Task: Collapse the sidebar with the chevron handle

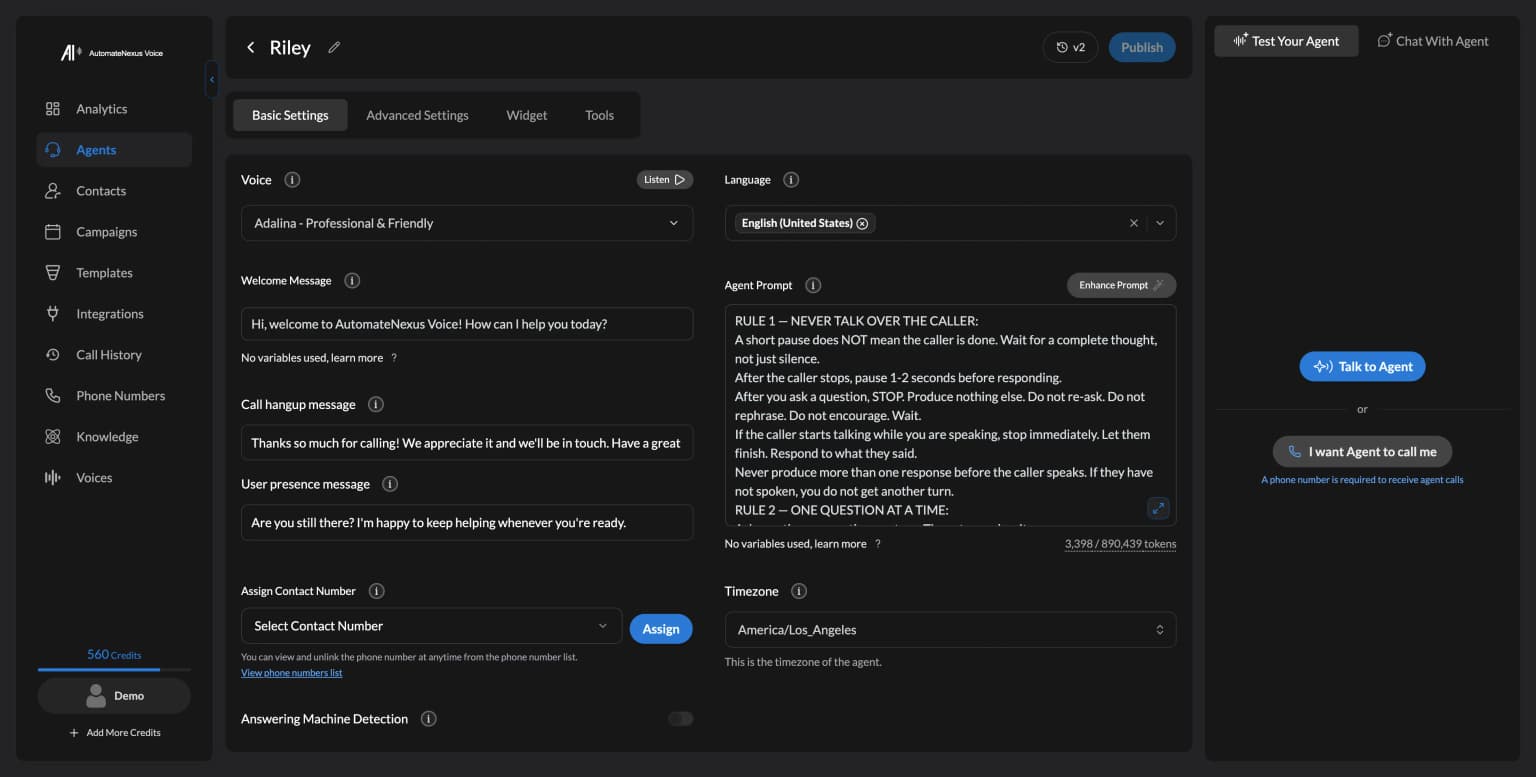Action: (x=211, y=80)
